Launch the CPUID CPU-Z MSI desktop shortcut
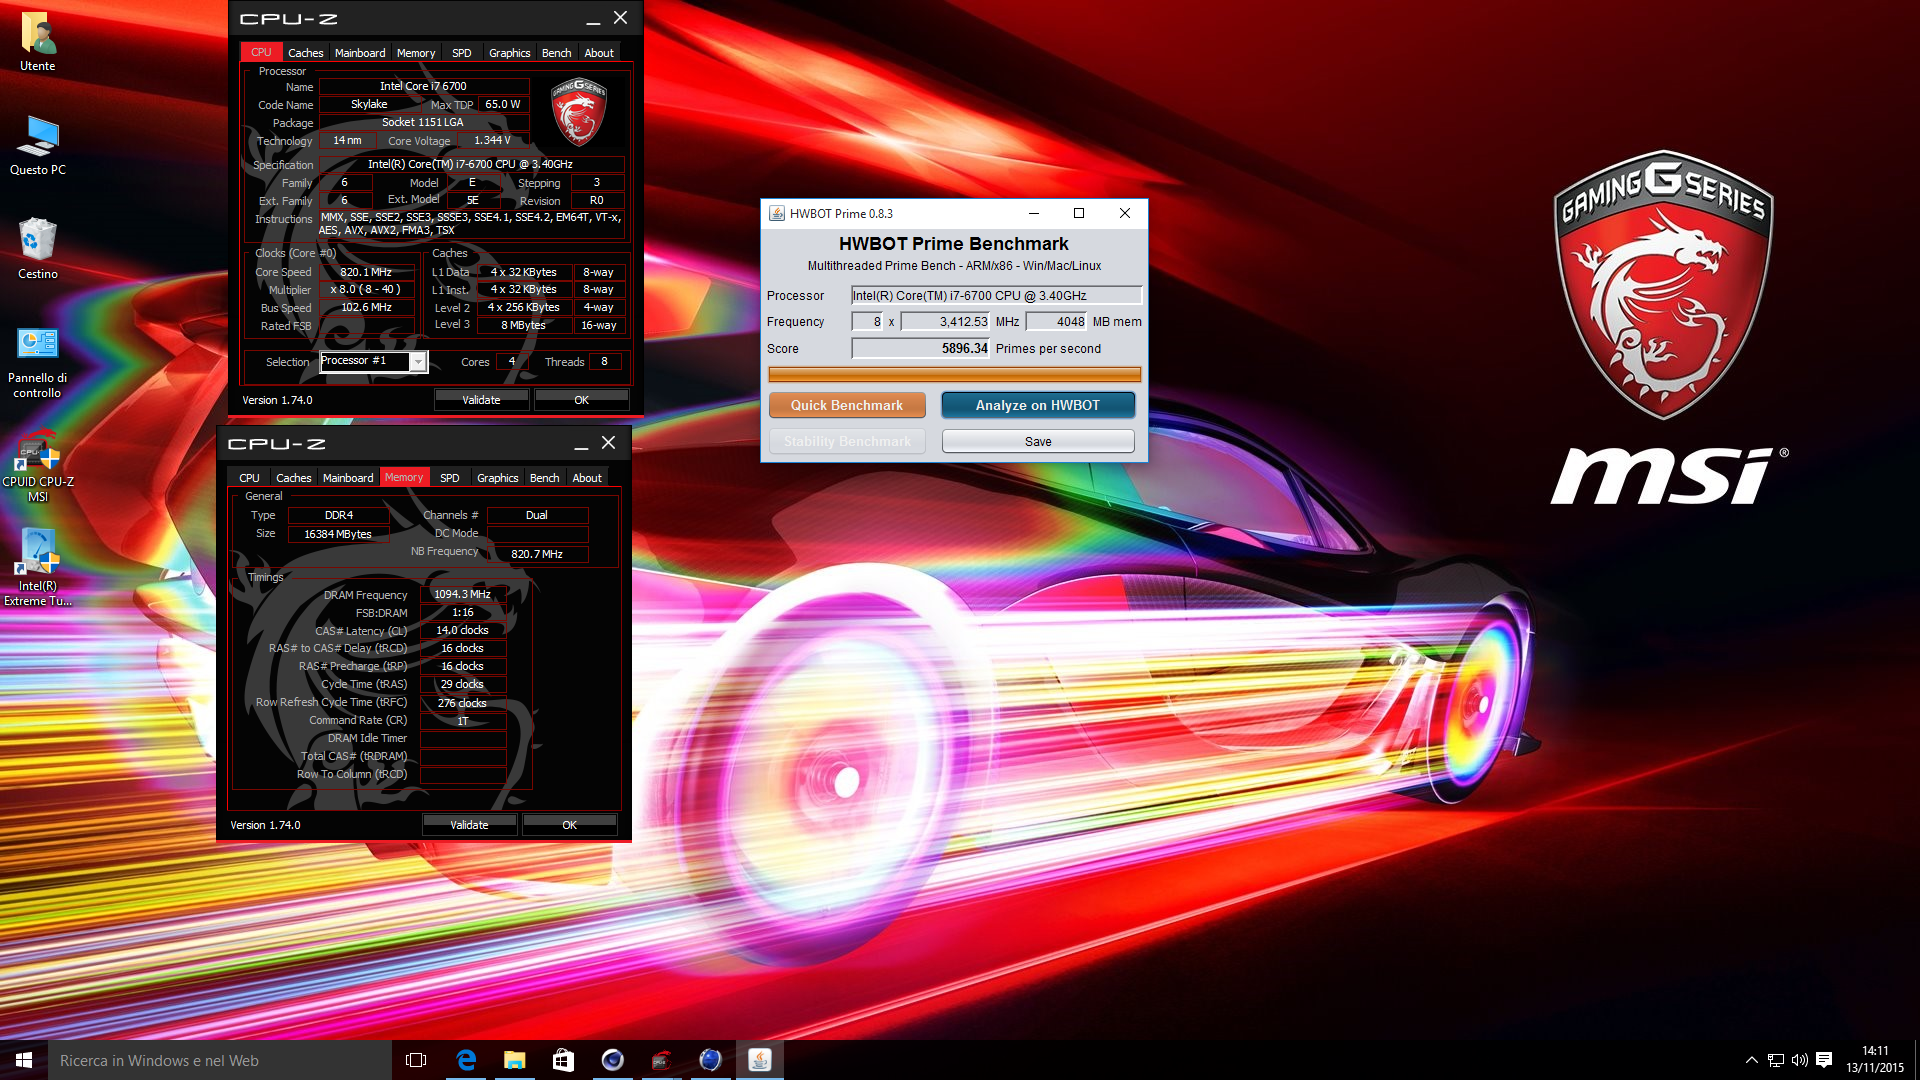The image size is (1920, 1080). 38,467
